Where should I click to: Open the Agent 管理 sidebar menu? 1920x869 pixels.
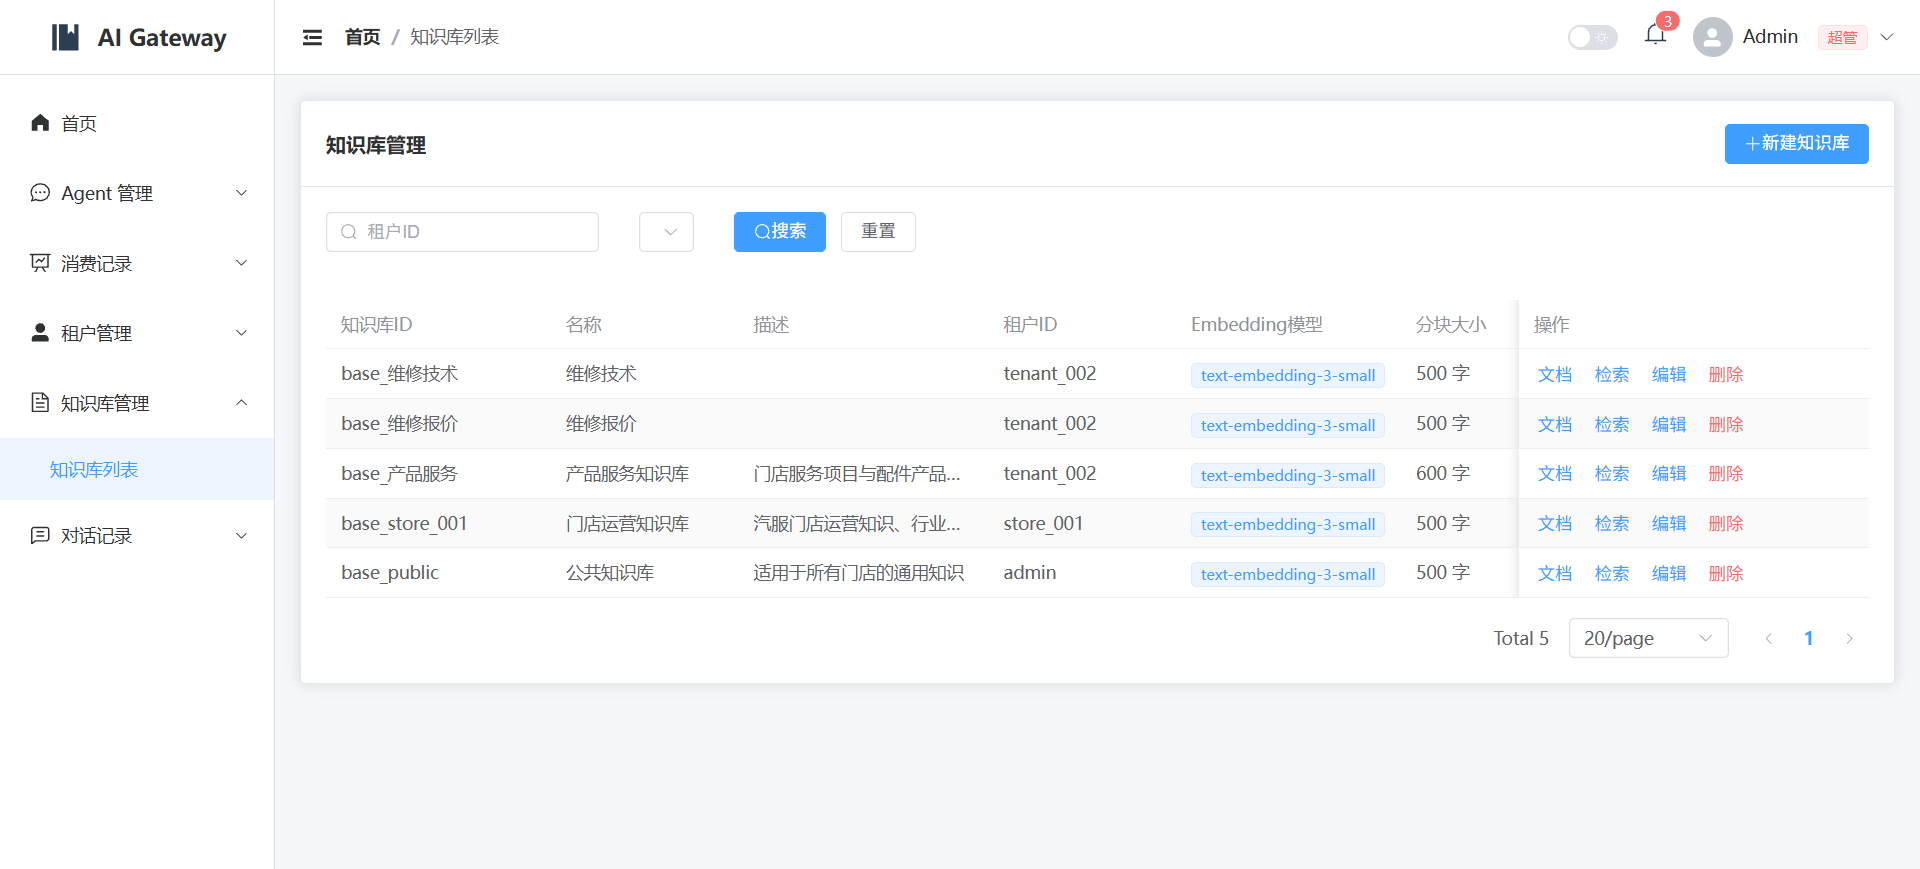tap(137, 193)
